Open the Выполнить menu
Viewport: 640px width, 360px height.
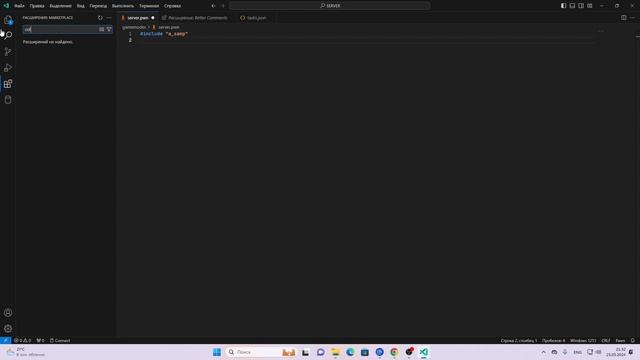click(x=123, y=6)
